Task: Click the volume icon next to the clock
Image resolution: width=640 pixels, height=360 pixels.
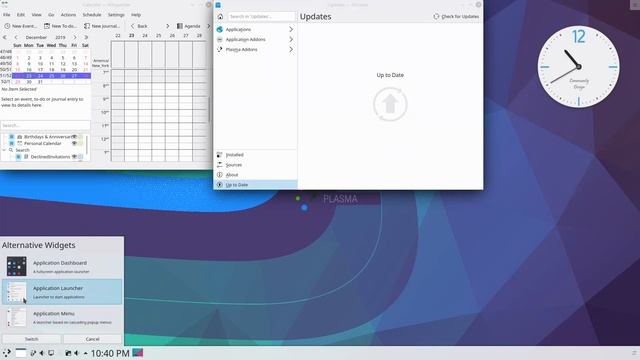Action: click(76, 353)
